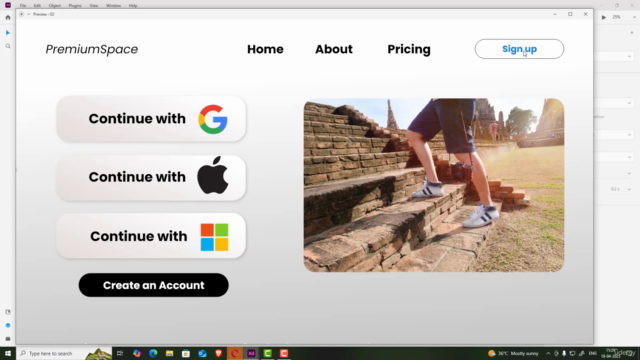Click the microphone tray icon

click(564, 353)
